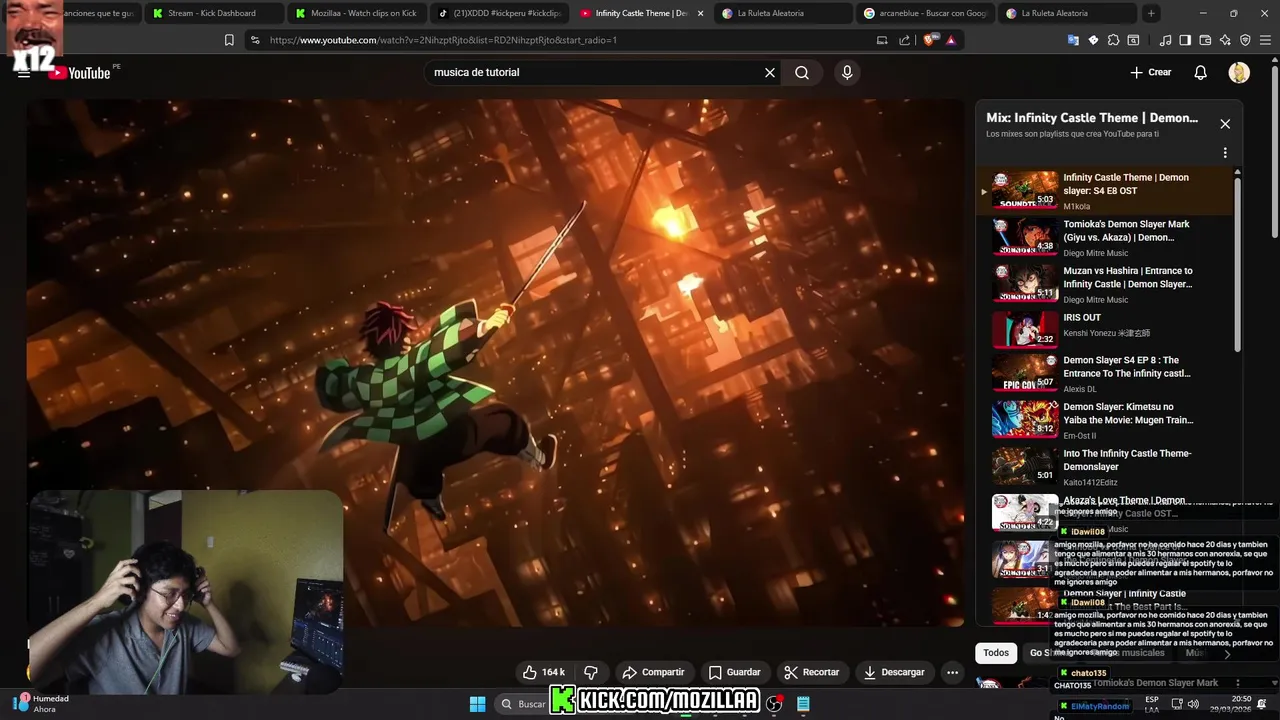Open the taskbar volume control
The height and width of the screenshot is (720, 1280).
1193,704
